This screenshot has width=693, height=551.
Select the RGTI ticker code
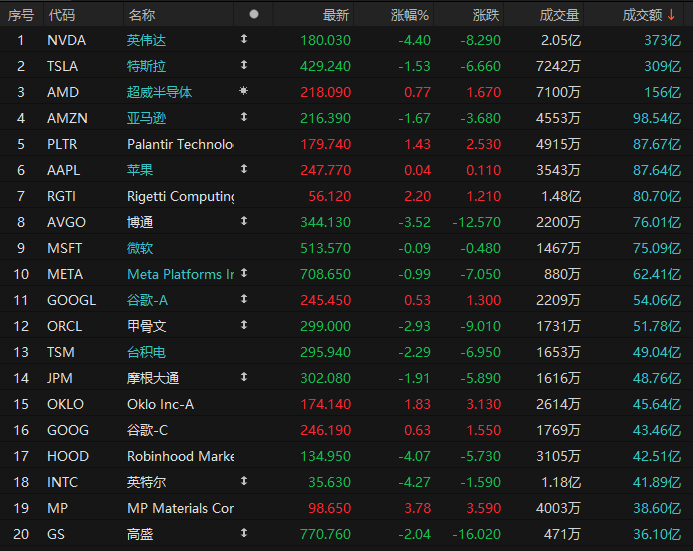click(61, 197)
